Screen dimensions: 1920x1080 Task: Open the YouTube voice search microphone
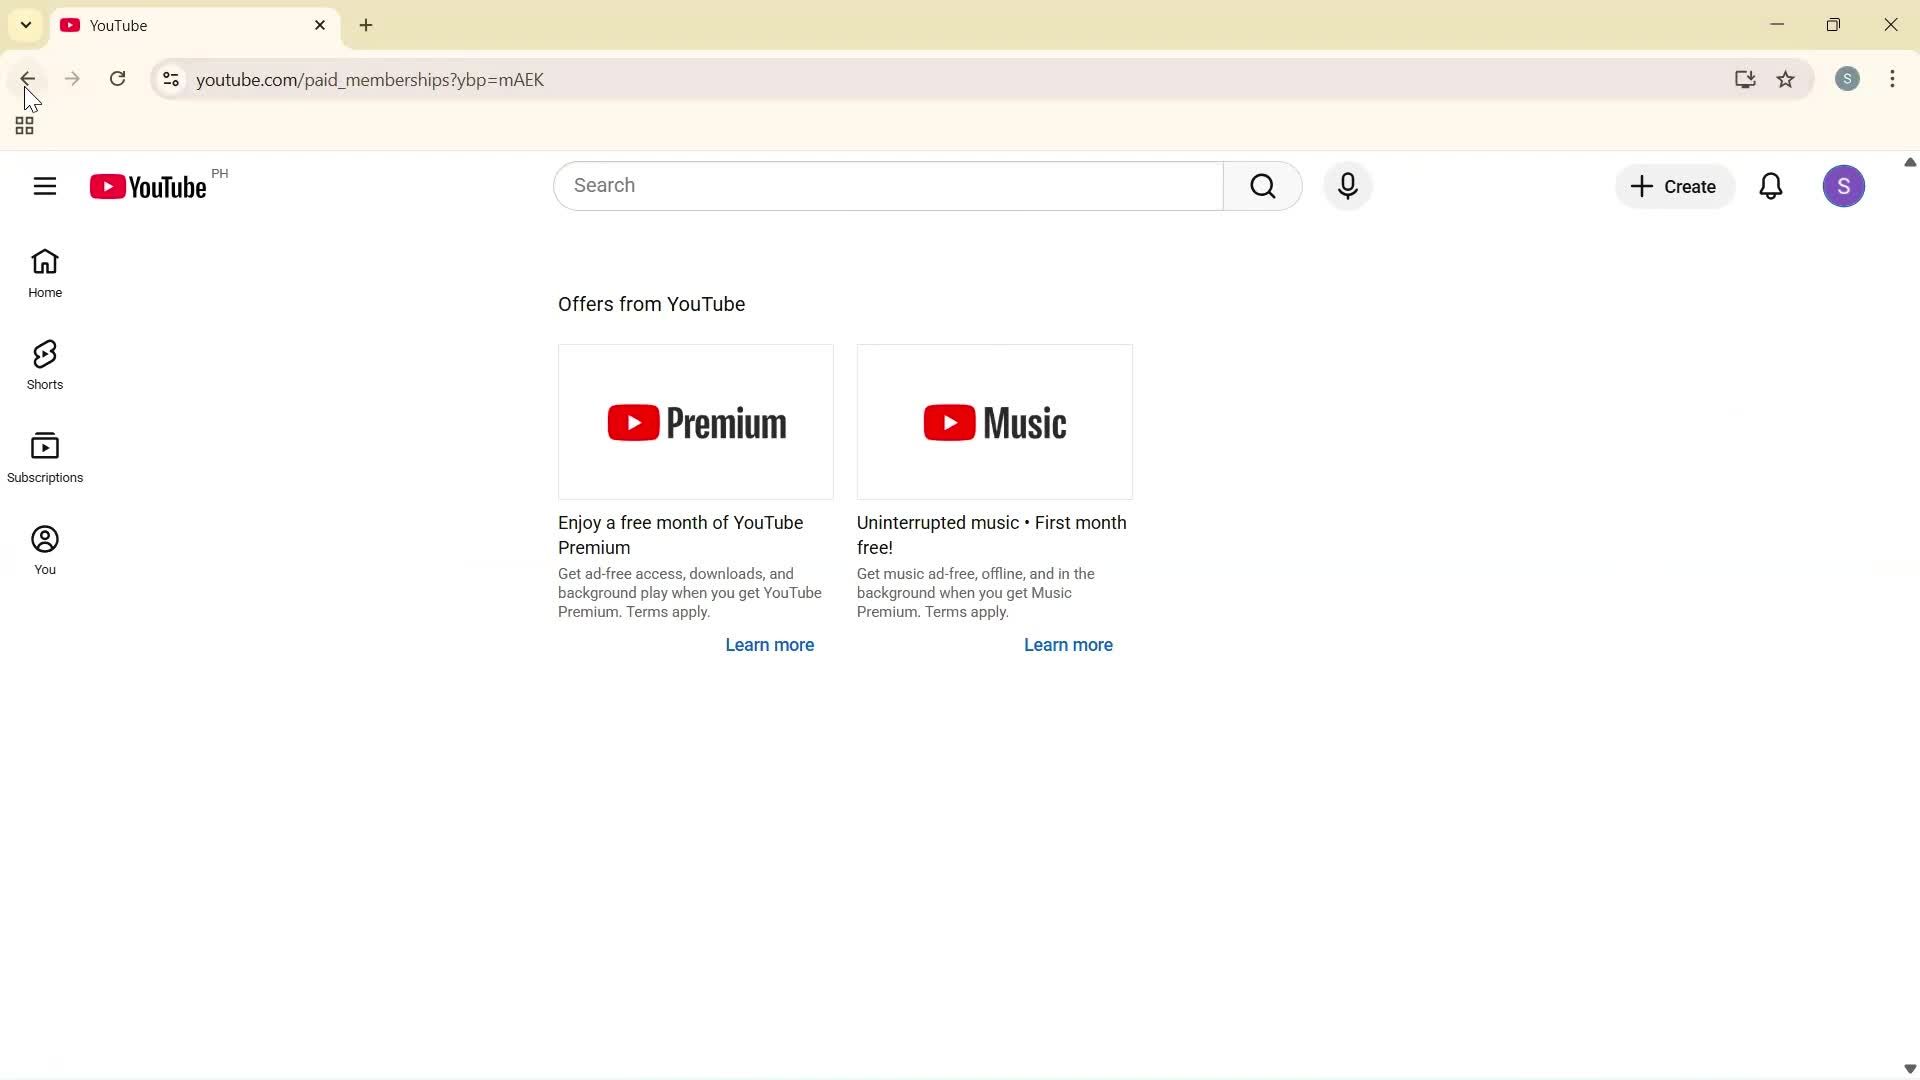click(1348, 185)
